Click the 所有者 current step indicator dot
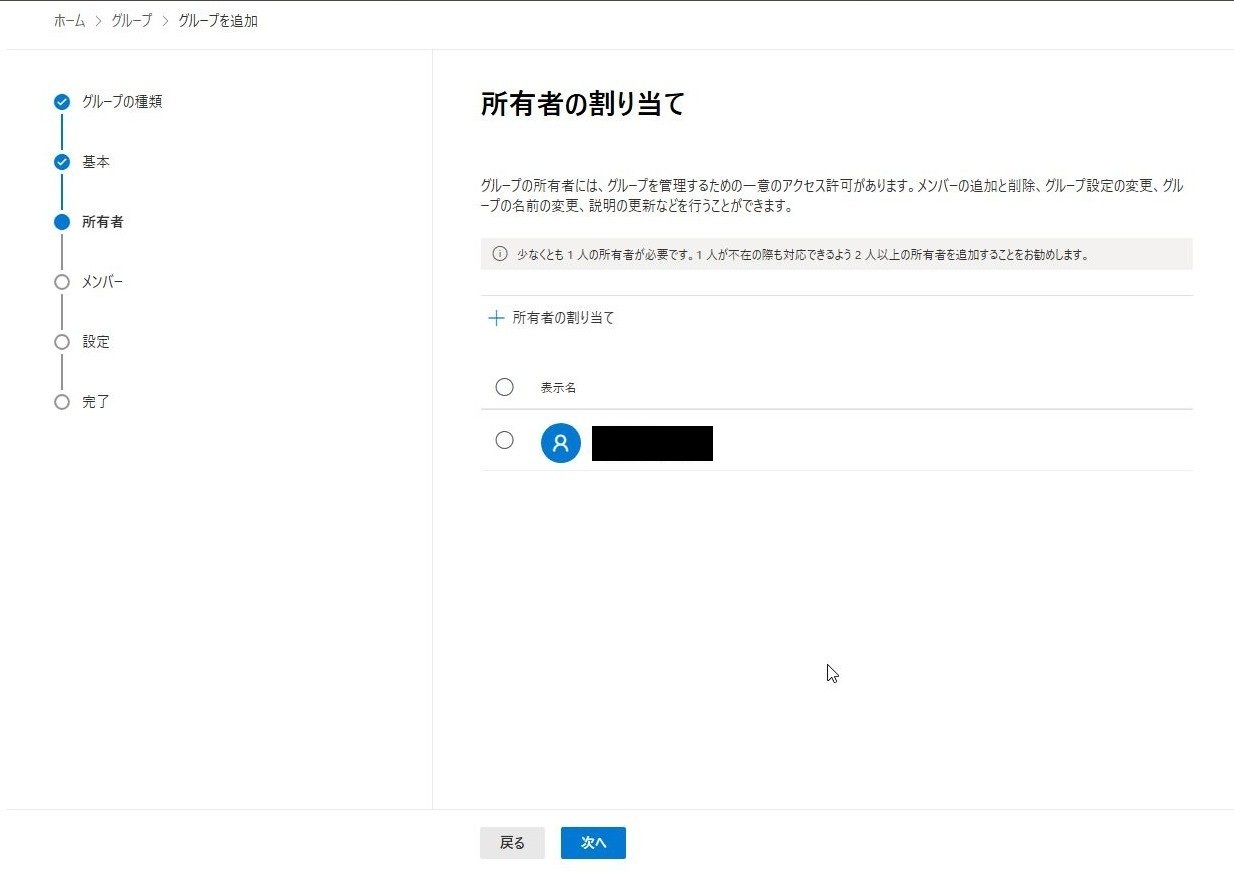This screenshot has height=872, width=1234. (62, 222)
